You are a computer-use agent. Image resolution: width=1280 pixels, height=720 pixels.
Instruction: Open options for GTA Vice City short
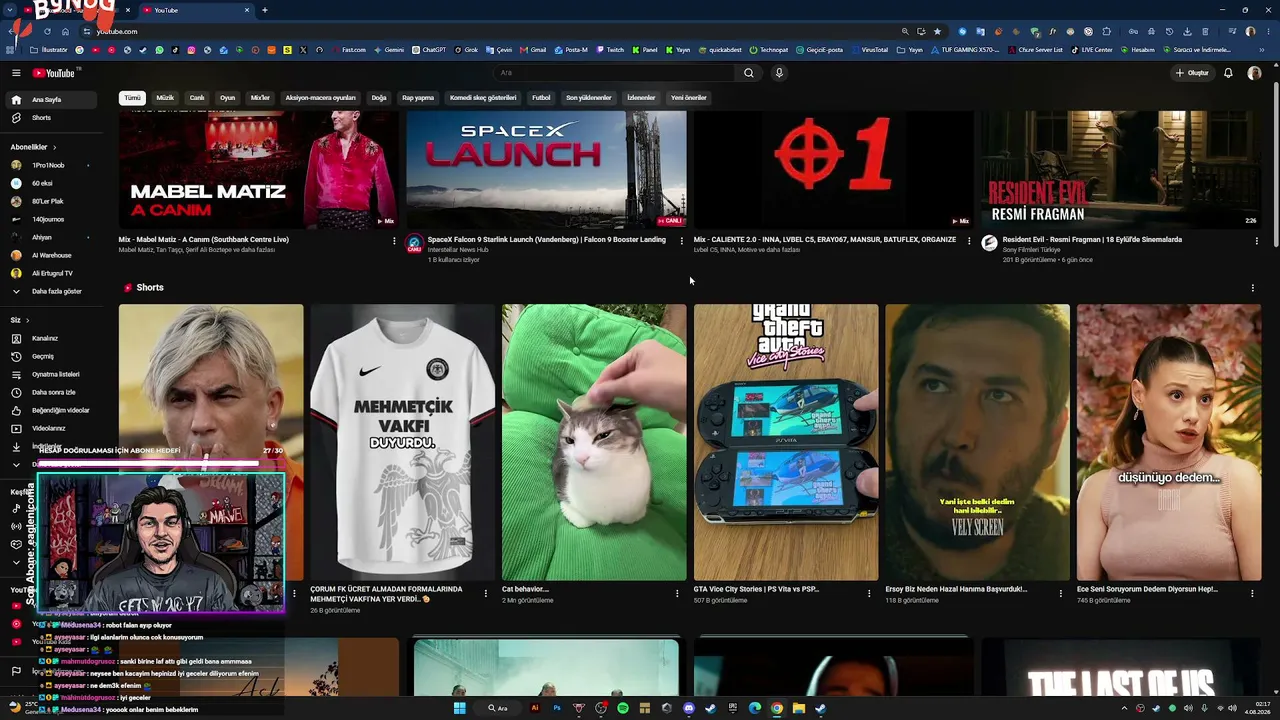[870, 593]
